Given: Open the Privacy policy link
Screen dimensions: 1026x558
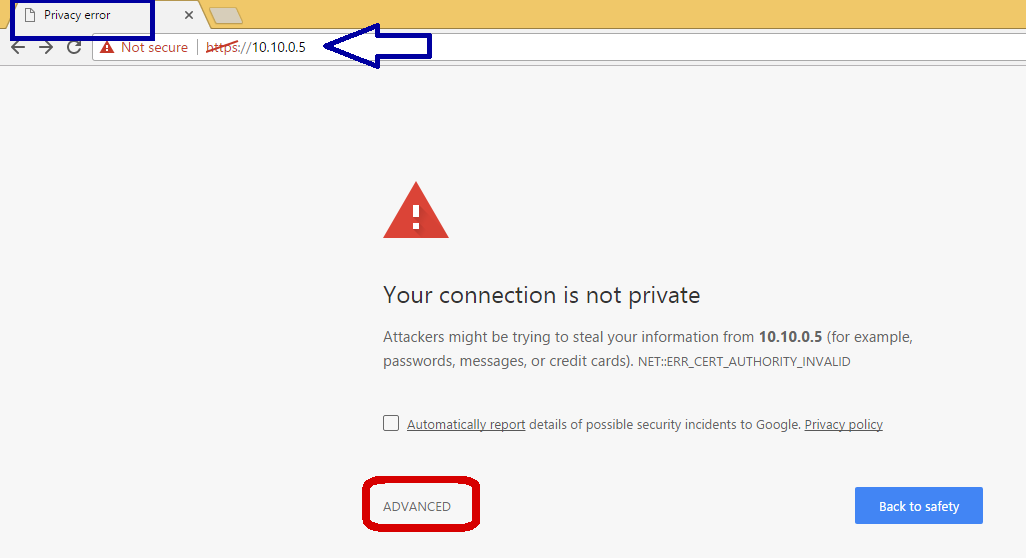Looking at the screenshot, I should point(843,424).
